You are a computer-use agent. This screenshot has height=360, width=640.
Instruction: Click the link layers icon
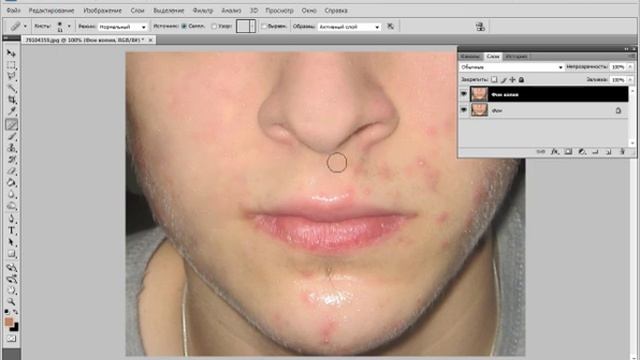[541, 151]
